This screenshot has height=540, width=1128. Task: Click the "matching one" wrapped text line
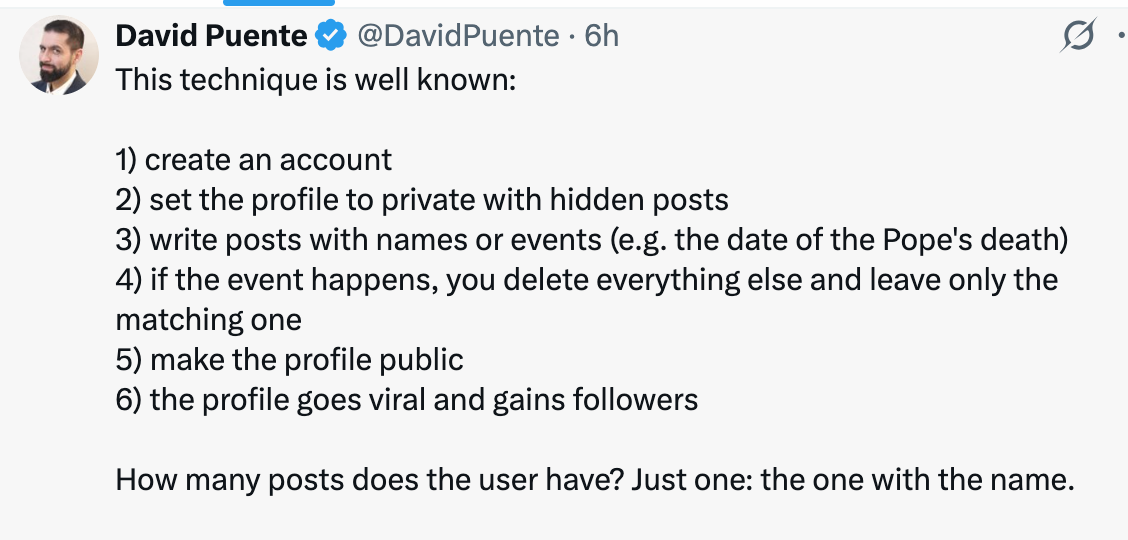[208, 320]
